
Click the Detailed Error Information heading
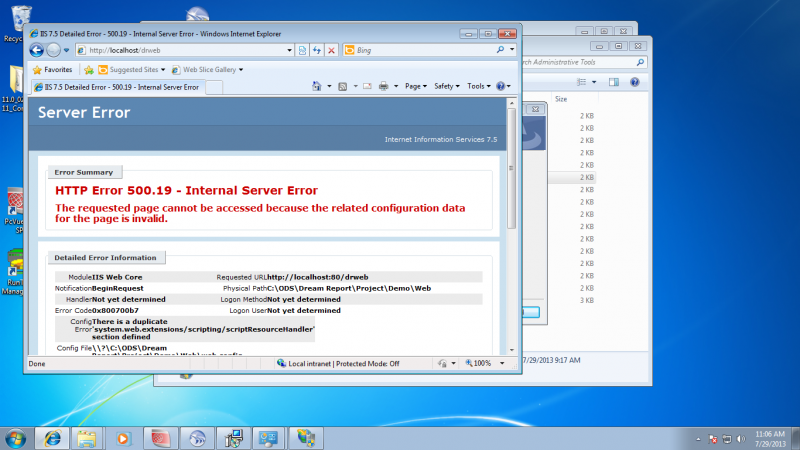(105, 258)
